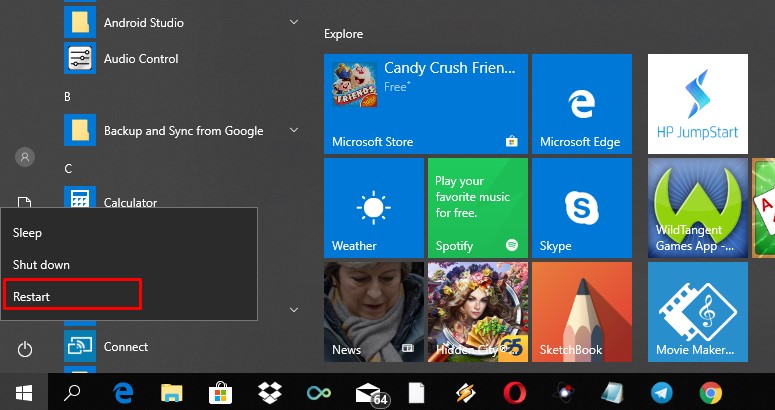Image resolution: width=775 pixels, height=410 pixels.
Task: Open the infinity-loop app in the taskbar
Action: pos(318,393)
